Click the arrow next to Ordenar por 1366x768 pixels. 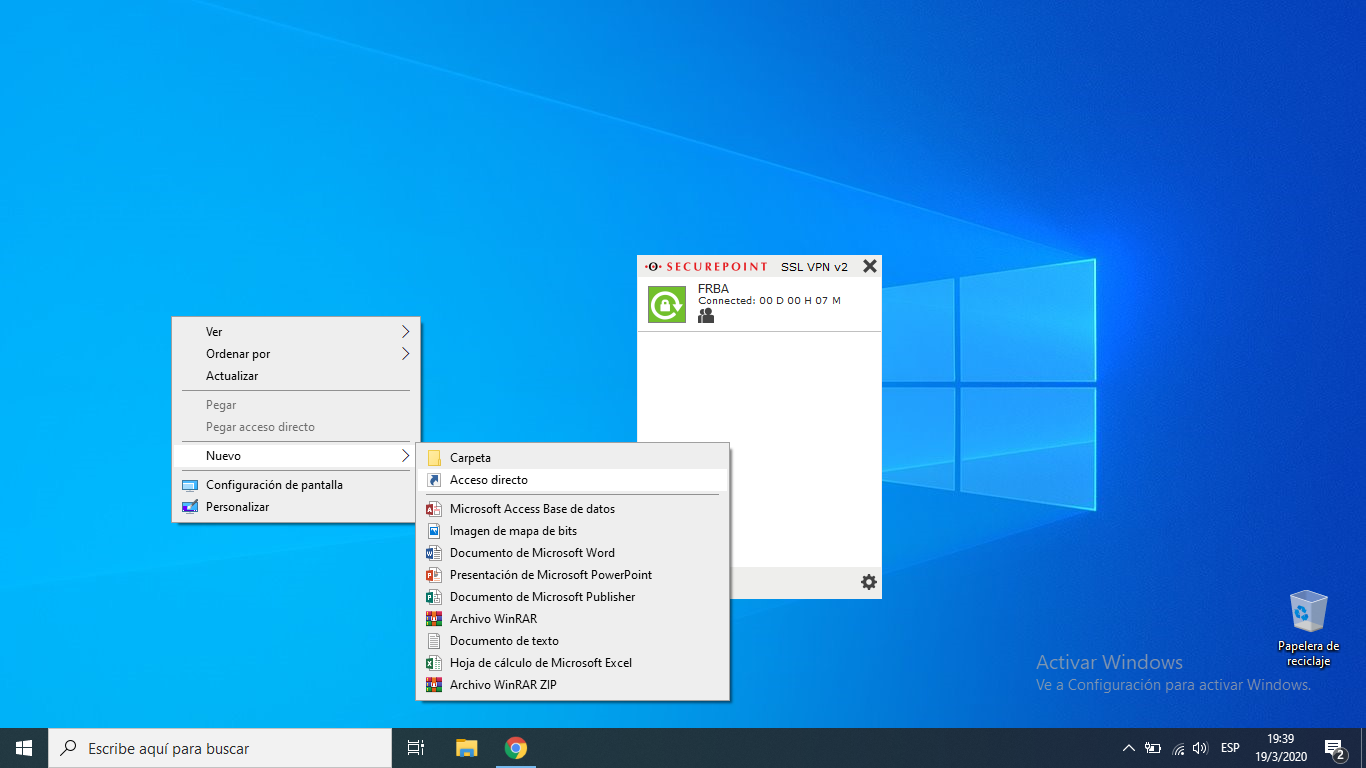point(406,354)
